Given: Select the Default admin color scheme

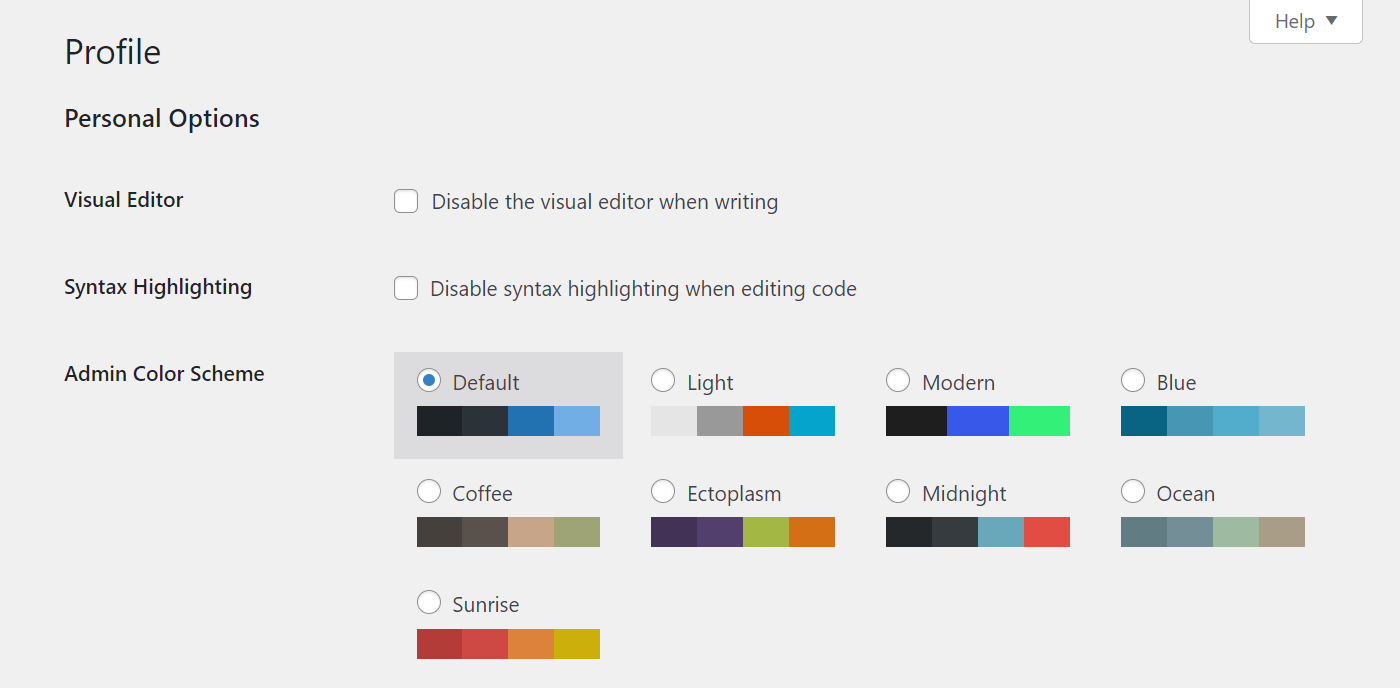Looking at the screenshot, I should click(x=429, y=380).
